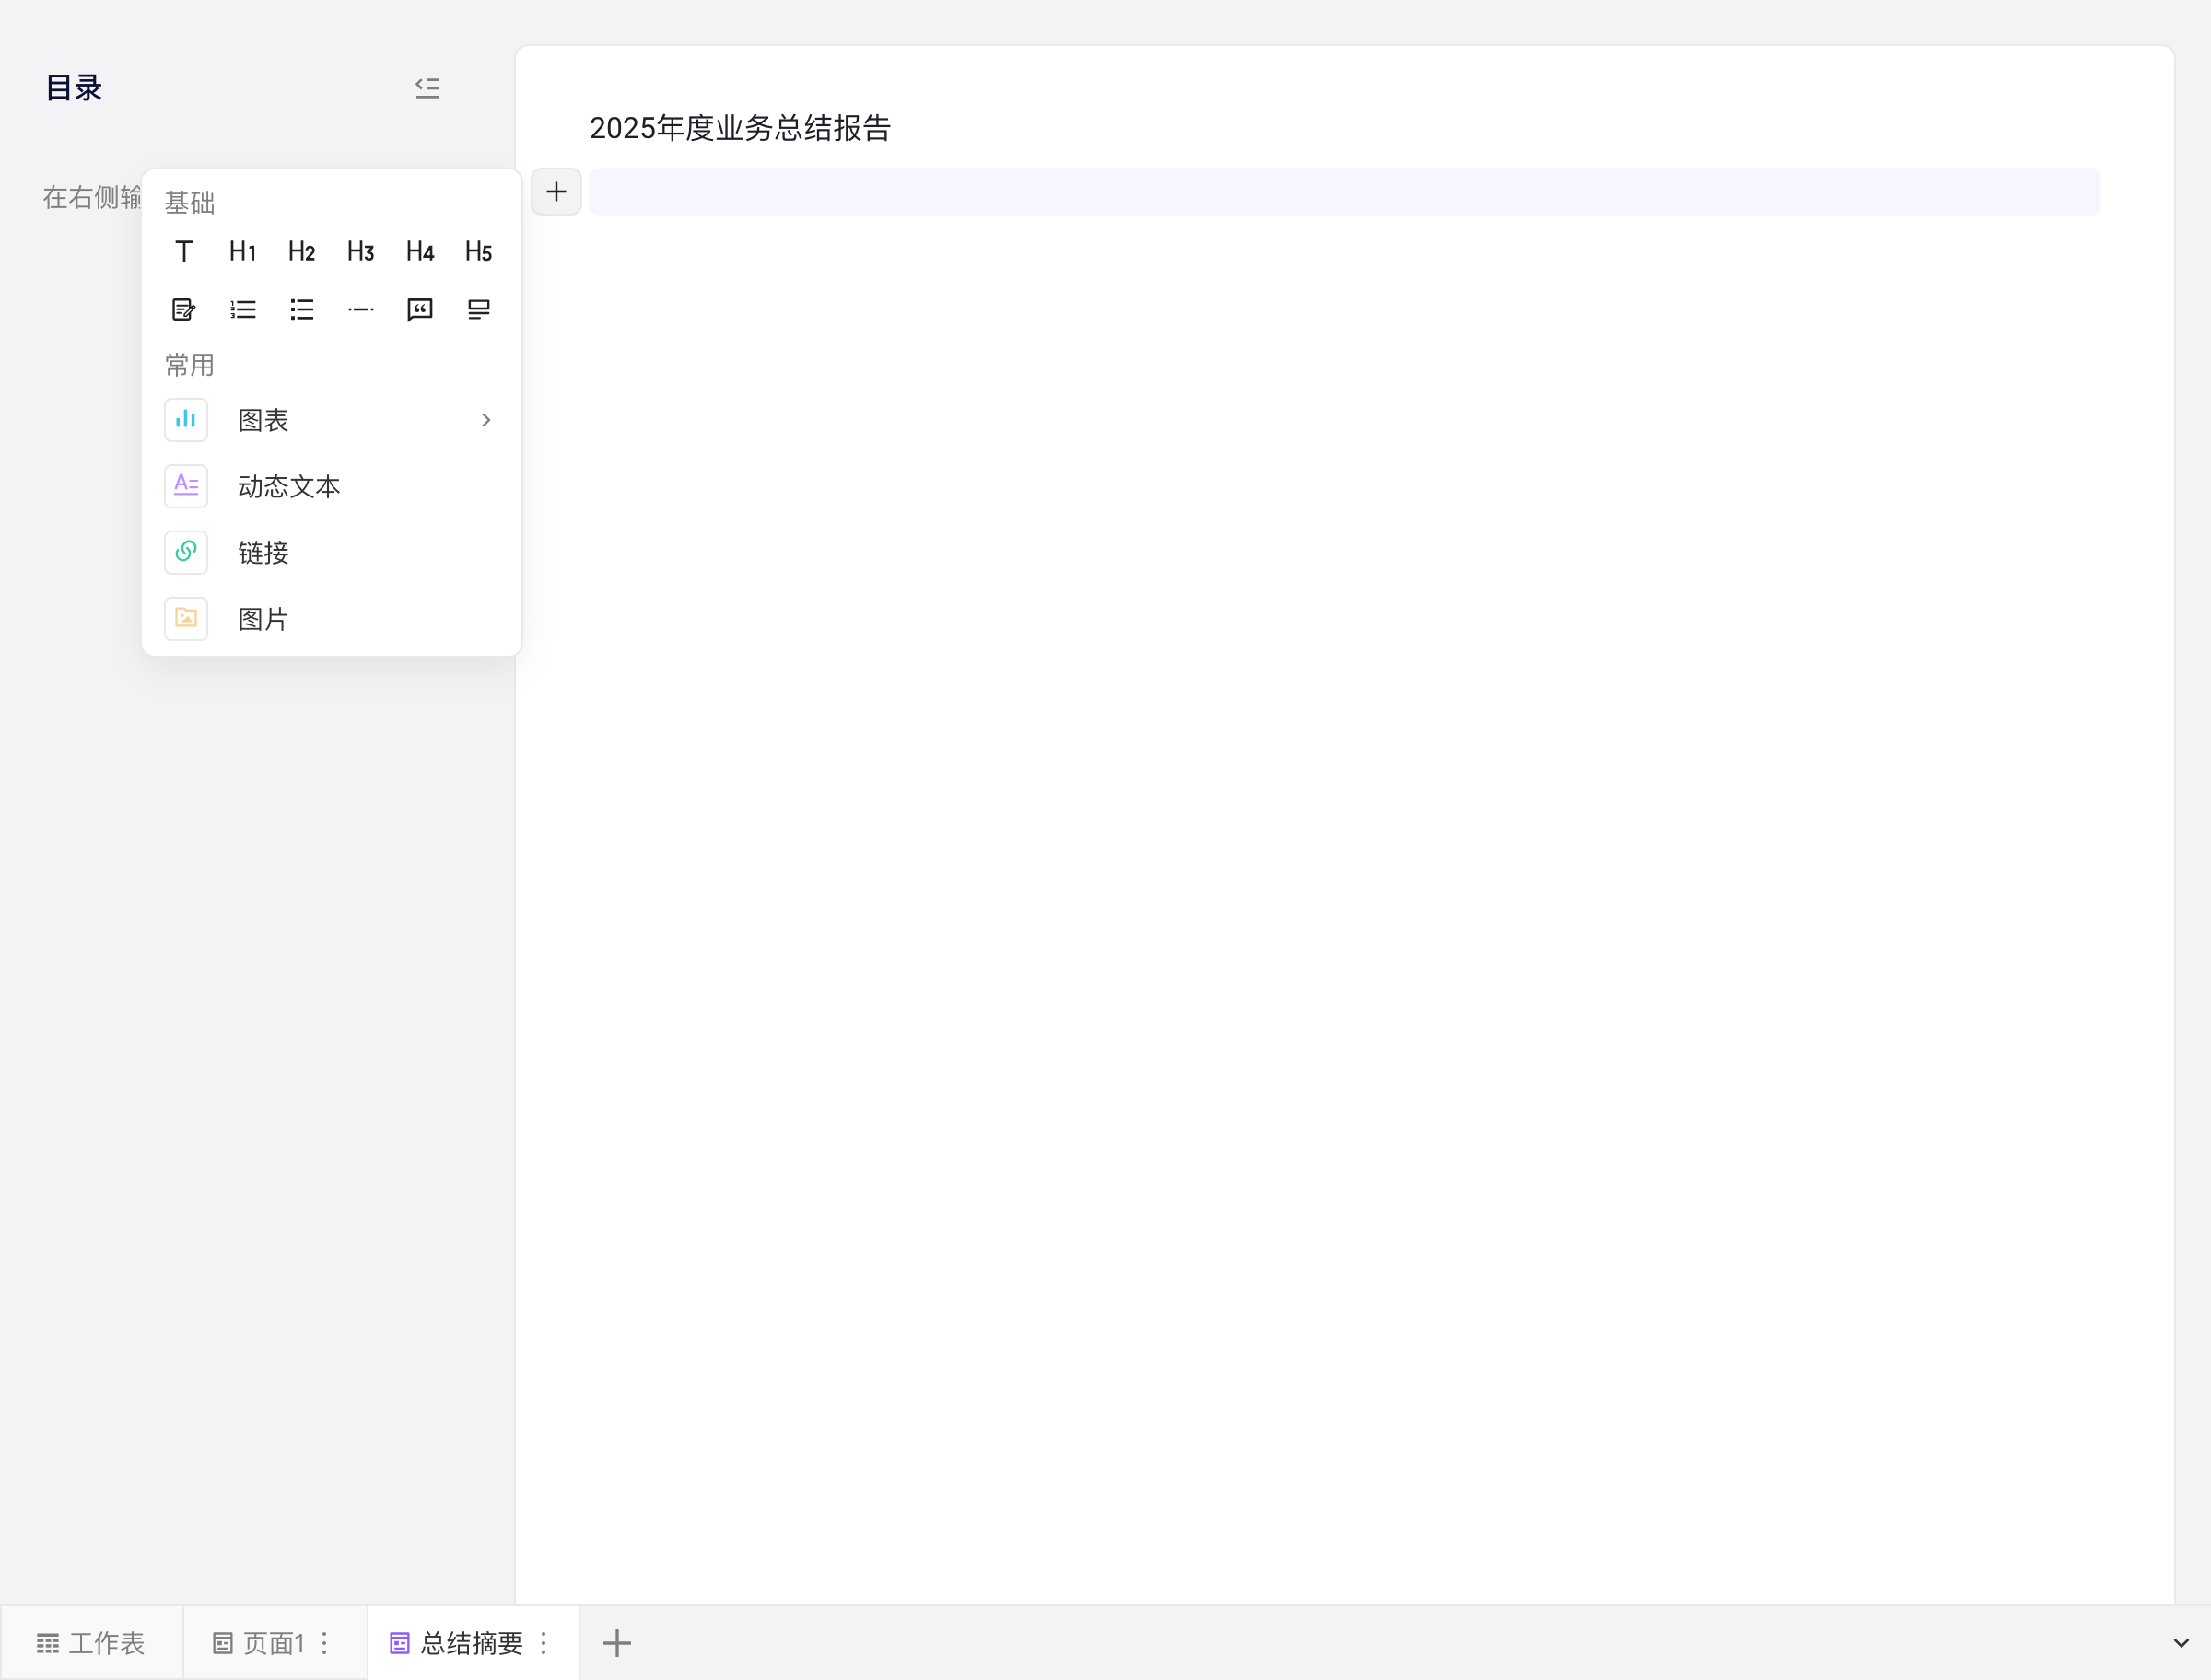The image size is (2211, 1680).
Task: Click the title 2025年度业务总结报告
Action: click(740, 128)
